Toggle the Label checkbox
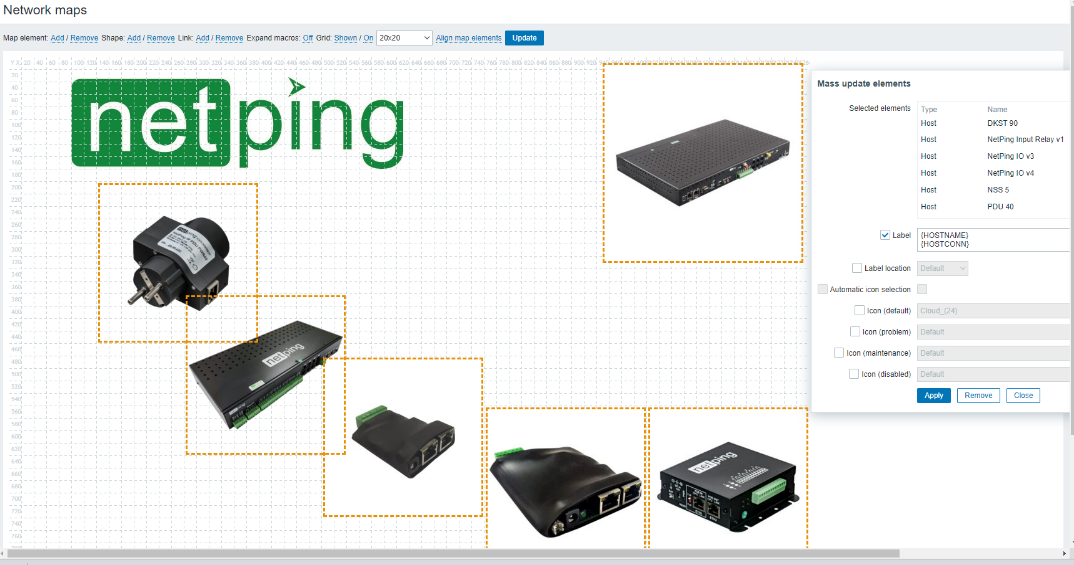 pyautogui.click(x=885, y=235)
